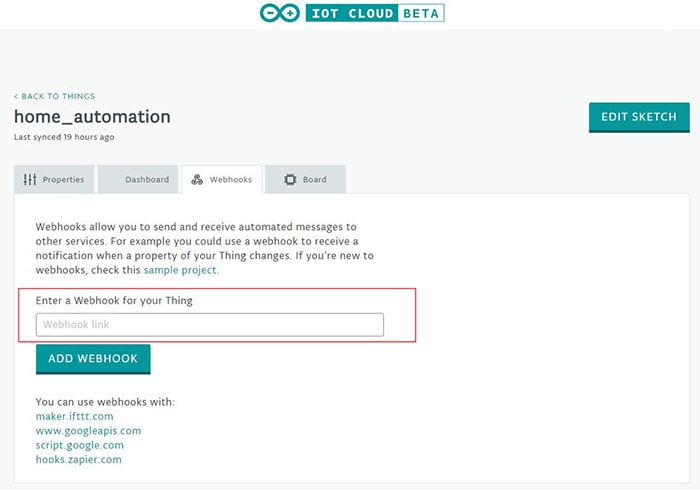Focus the Webhook link input field
This screenshot has height=490, width=700.
pos(210,325)
